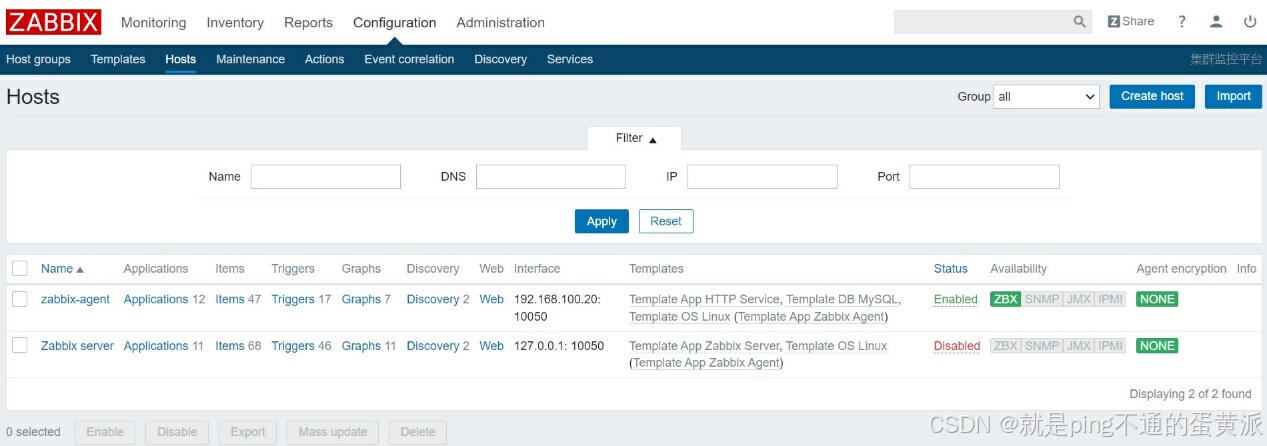Open the Monitoring menu
1267x446 pixels.
[x=153, y=22]
